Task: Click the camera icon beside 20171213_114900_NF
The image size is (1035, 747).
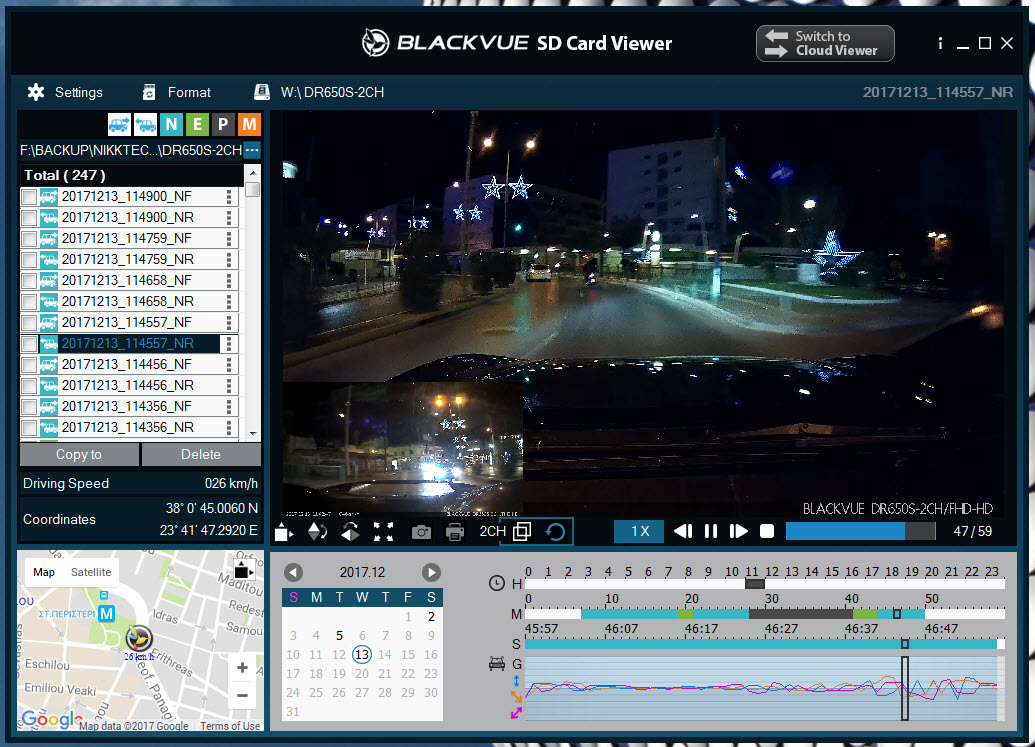Action: click(48, 197)
